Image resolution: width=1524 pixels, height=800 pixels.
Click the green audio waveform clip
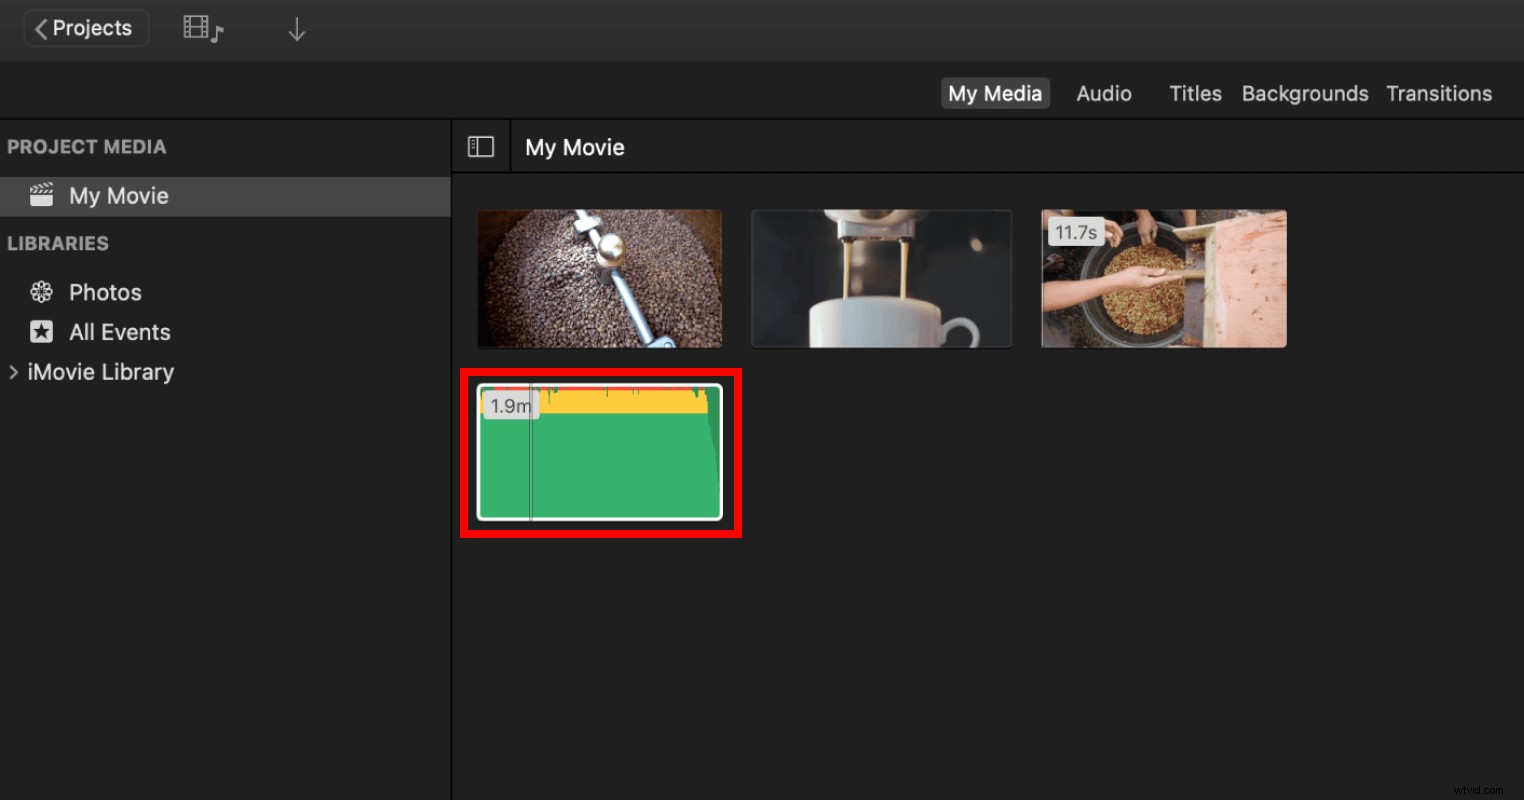tap(600, 455)
